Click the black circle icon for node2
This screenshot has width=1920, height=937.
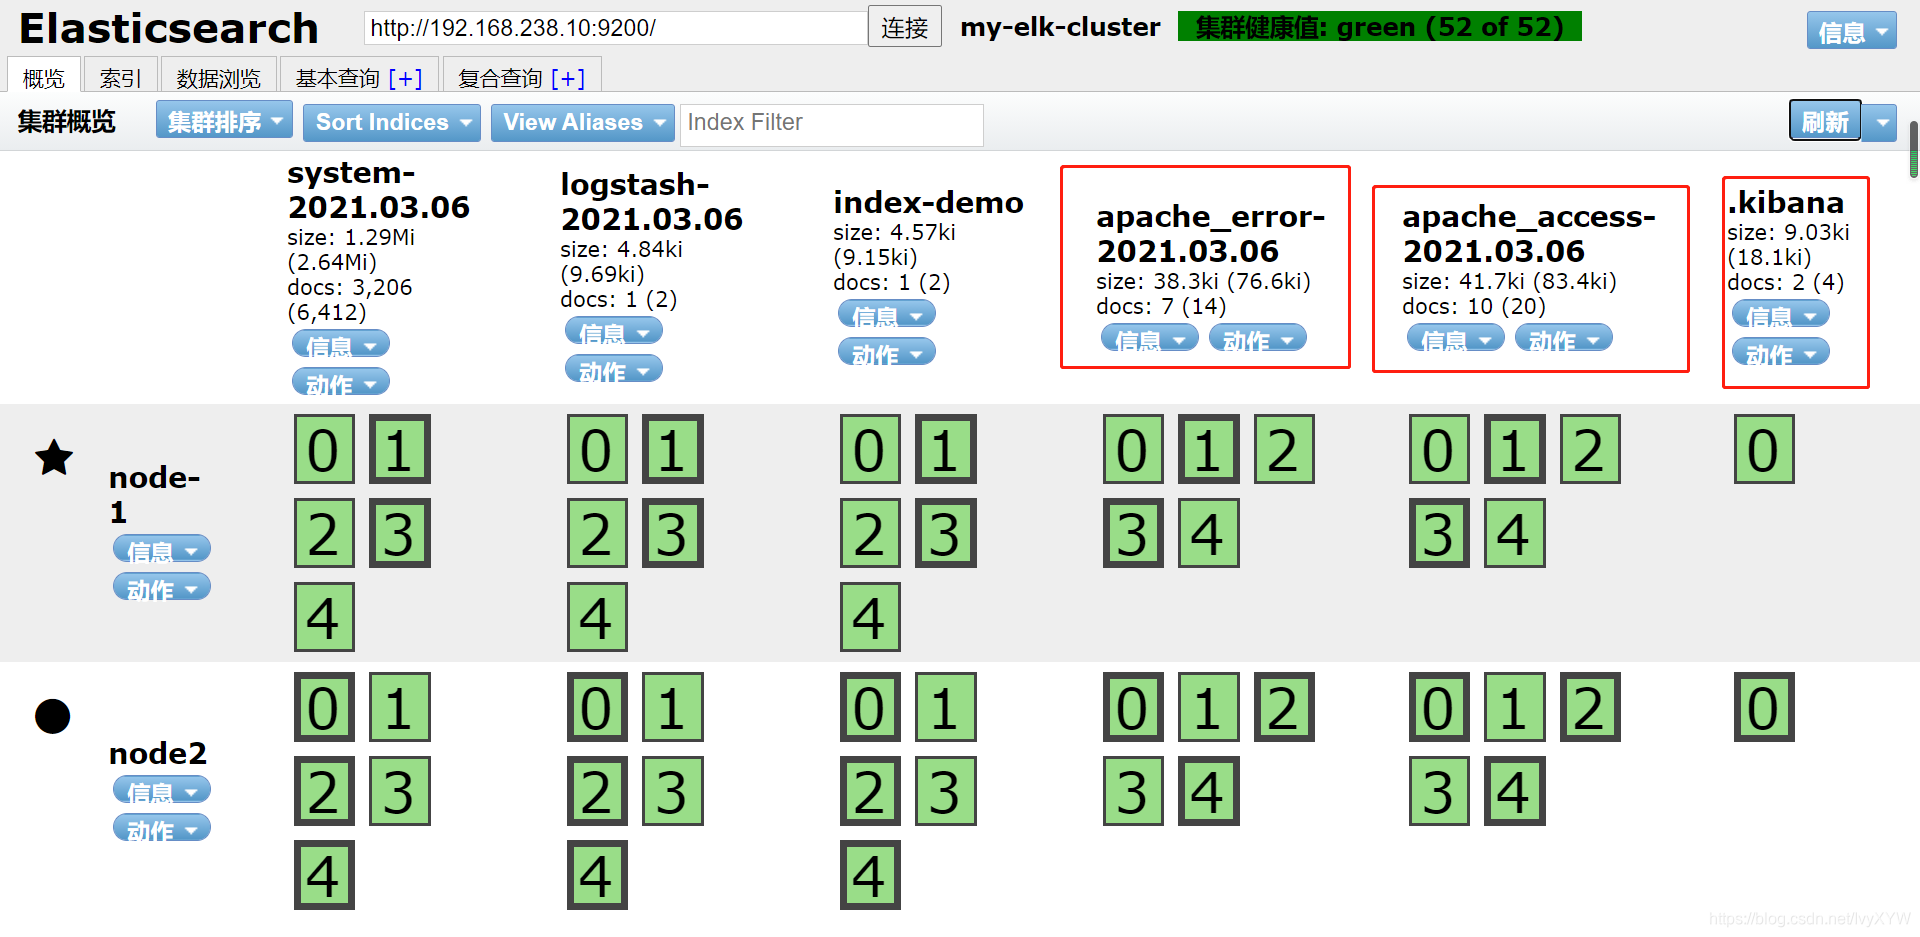(x=53, y=716)
